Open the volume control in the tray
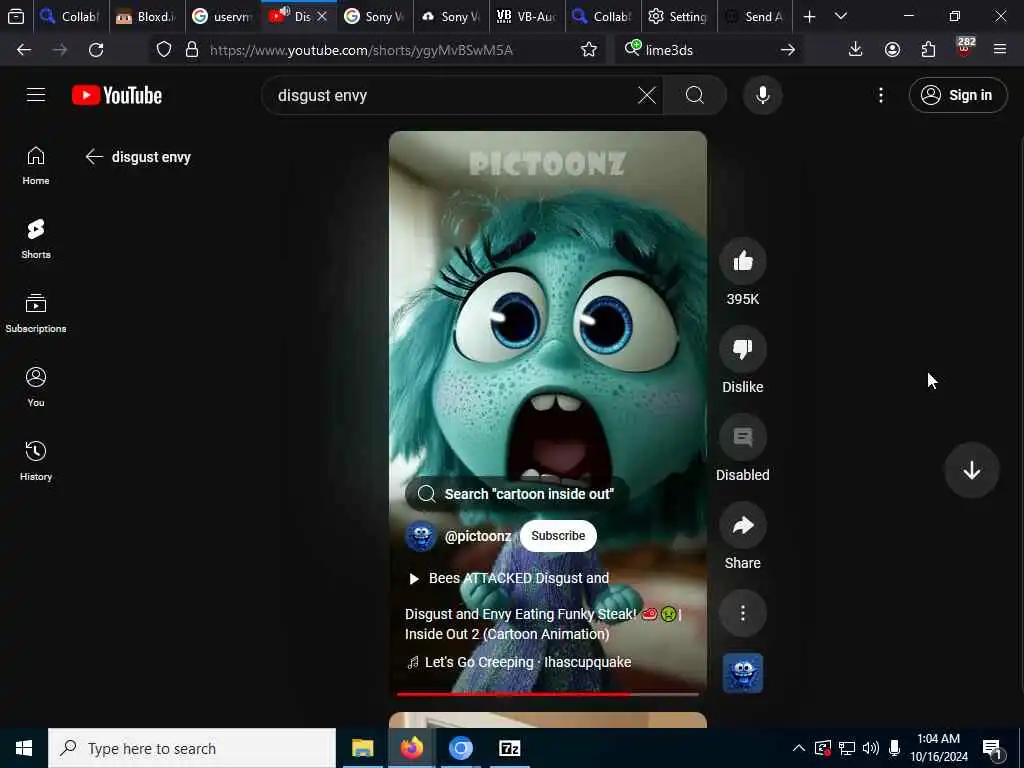The width and height of the screenshot is (1024, 768). click(870, 748)
